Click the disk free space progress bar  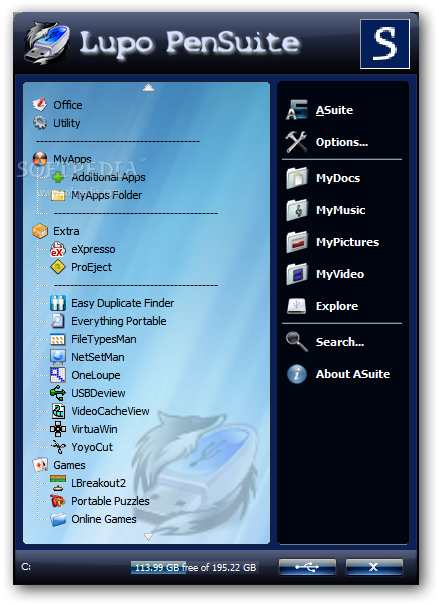(195, 568)
